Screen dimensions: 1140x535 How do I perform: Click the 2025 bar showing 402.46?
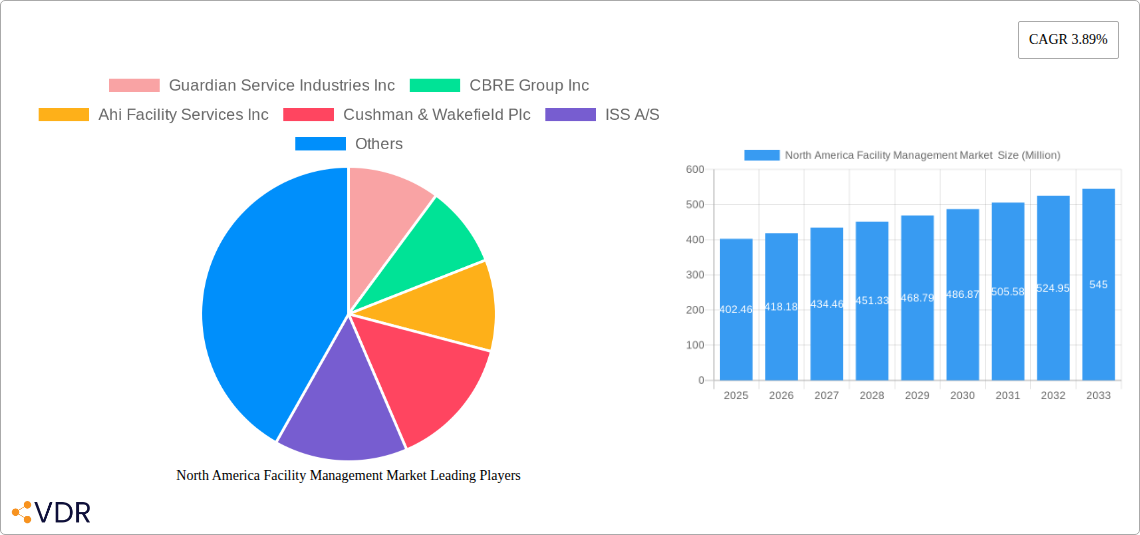click(736, 310)
